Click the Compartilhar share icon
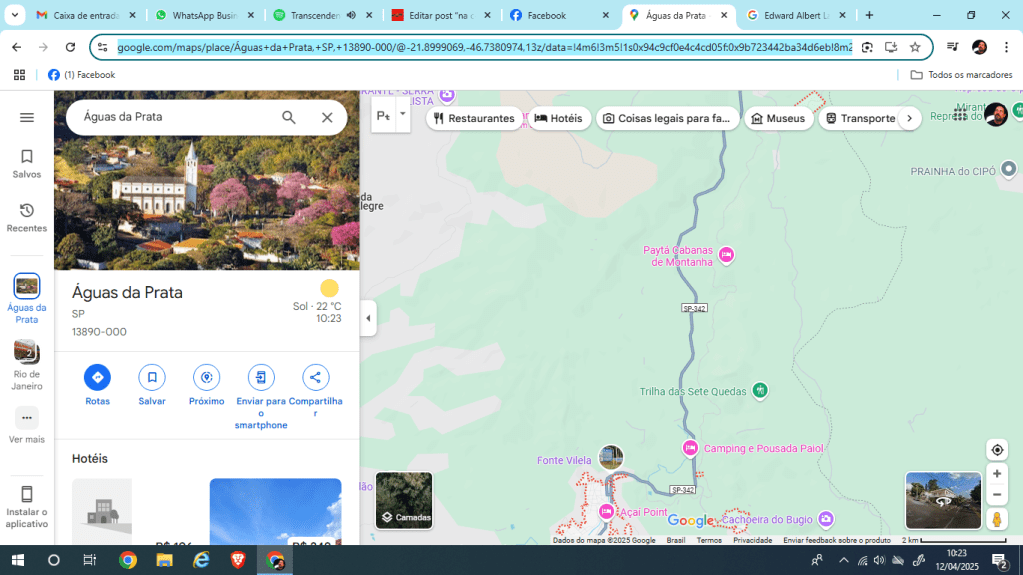Image resolution: width=1023 pixels, height=575 pixels. click(x=315, y=378)
